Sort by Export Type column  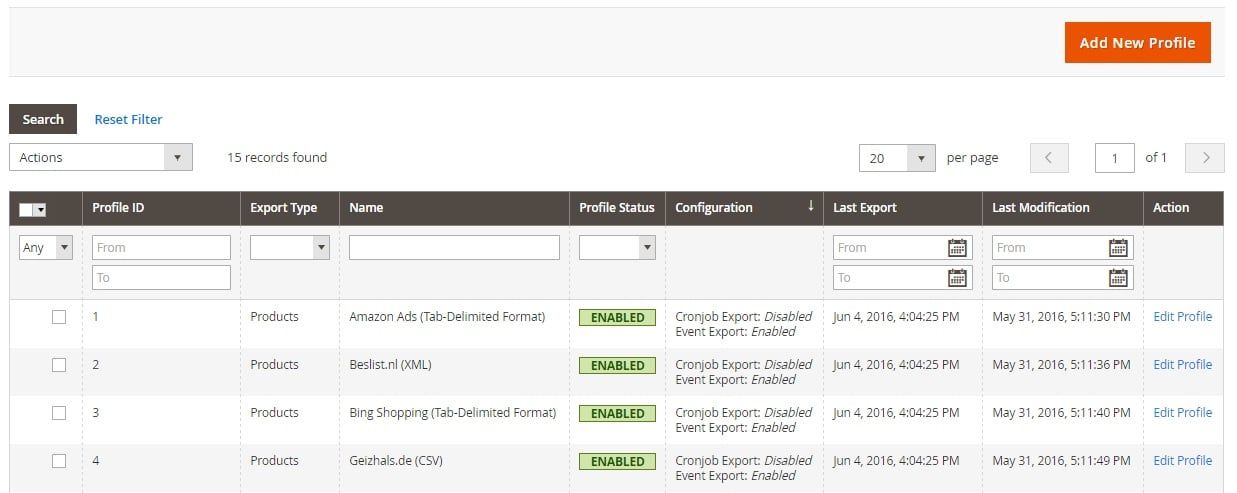pyautogui.click(x=283, y=208)
